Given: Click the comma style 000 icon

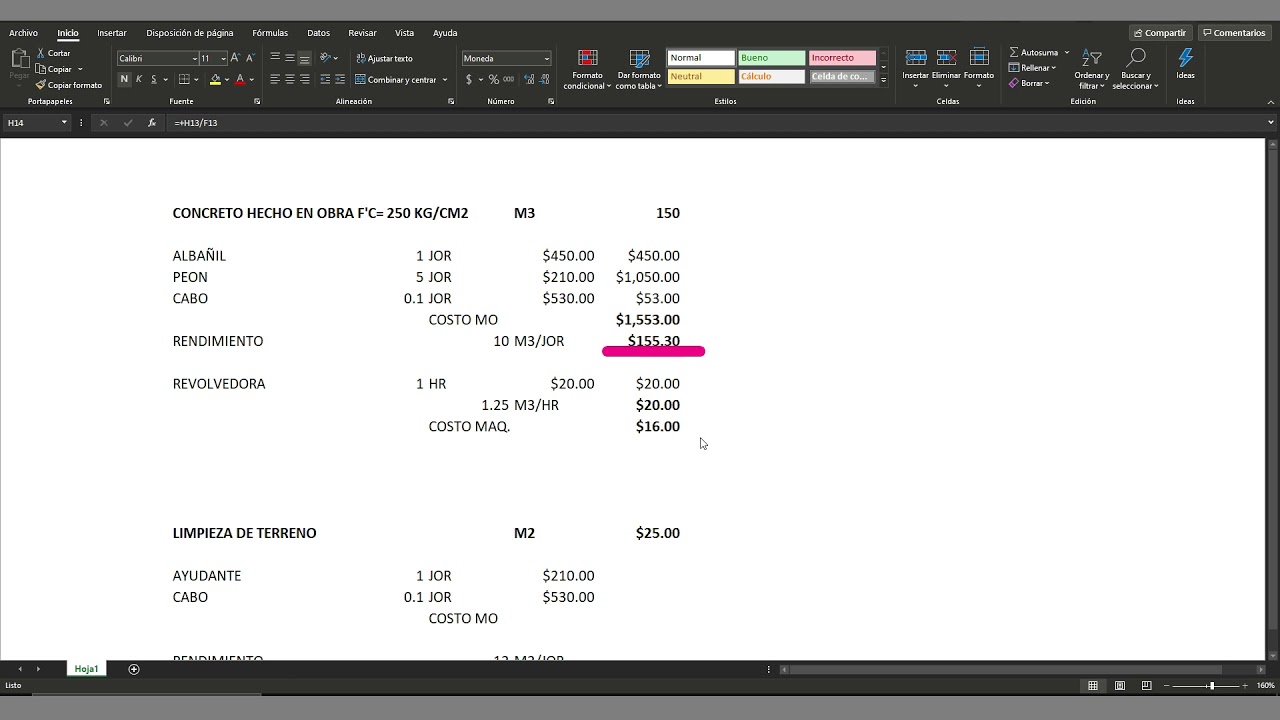Looking at the screenshot, I should pos(509,79).
